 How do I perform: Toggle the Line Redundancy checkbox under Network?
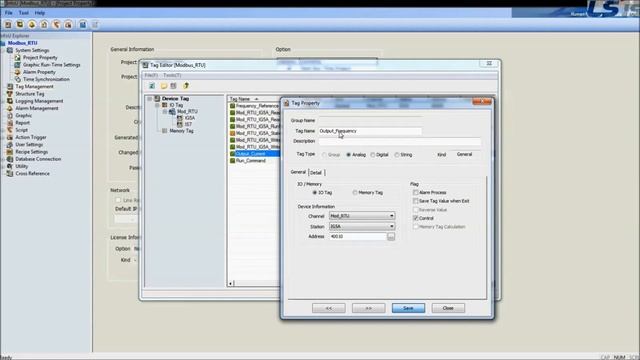(x=118, y=200)
